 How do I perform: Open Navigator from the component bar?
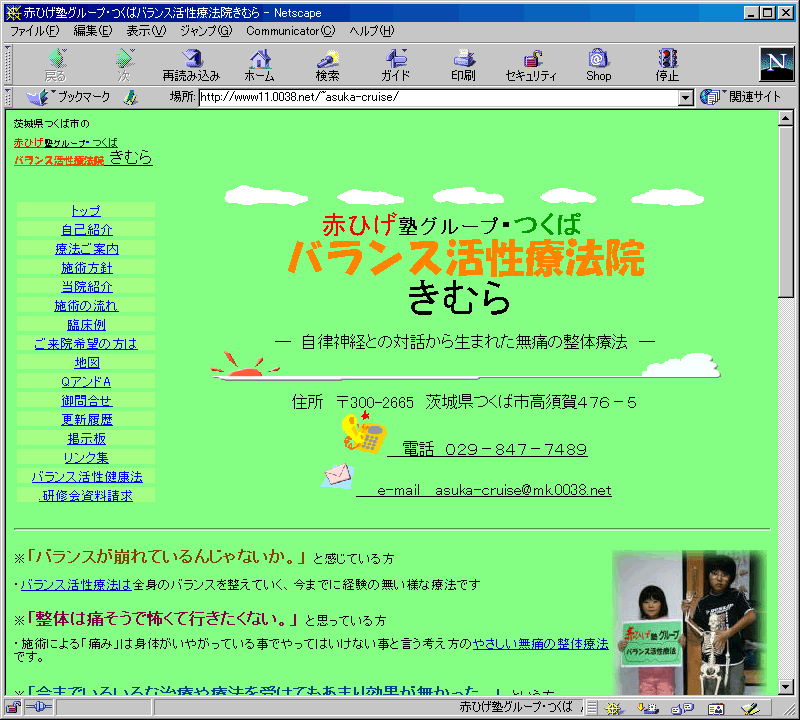(614, 708)
